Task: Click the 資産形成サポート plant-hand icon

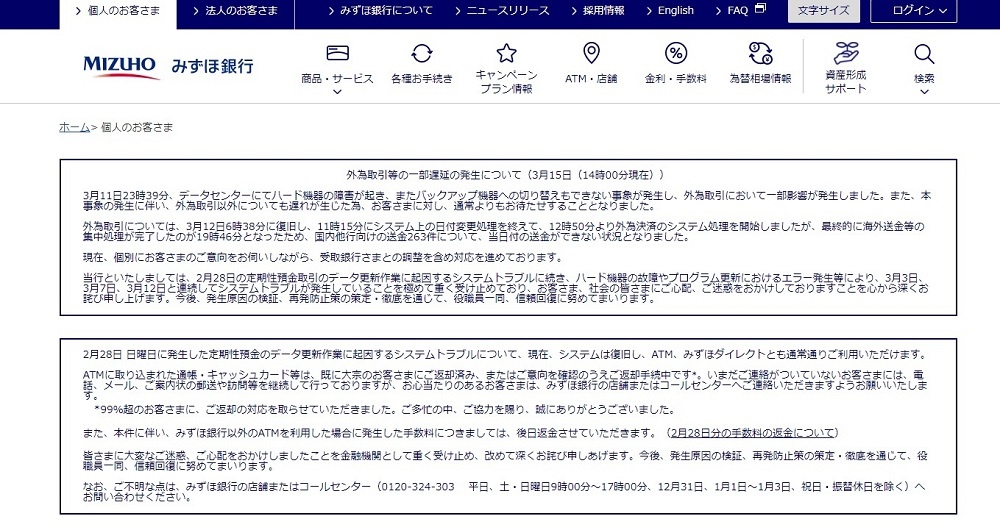Action: click(x=846, y=52)
